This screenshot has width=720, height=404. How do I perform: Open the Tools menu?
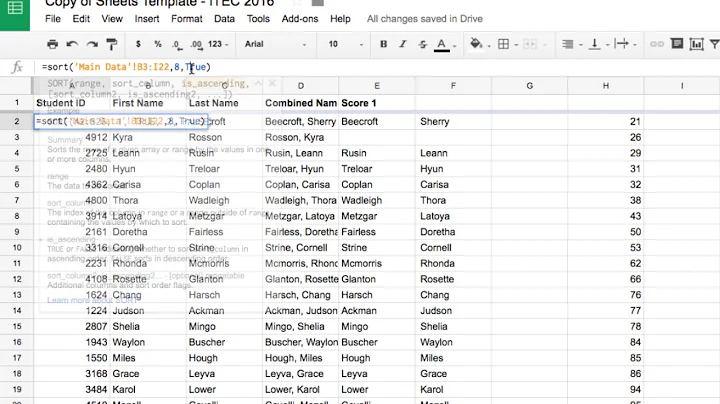point(258,19)
